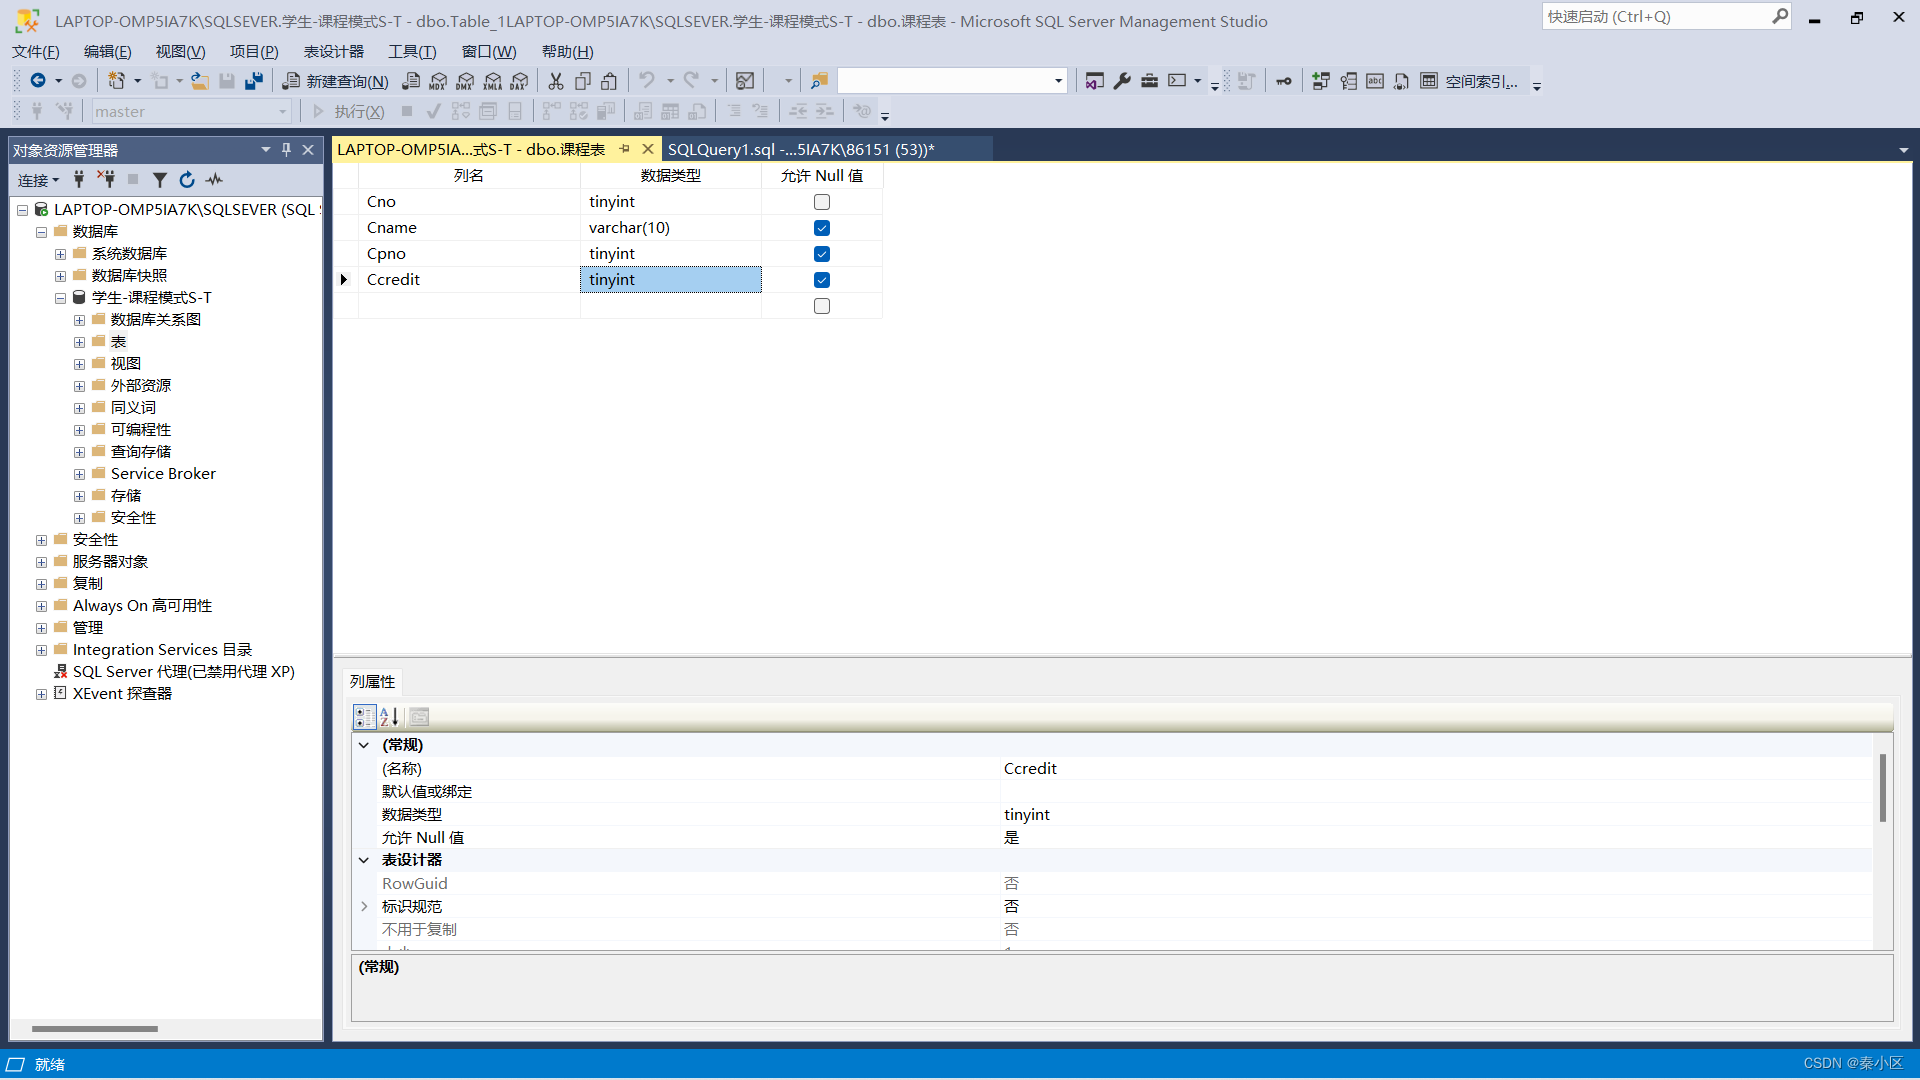Click the Fulltext Index abc icon
Viewport: 1920px width, 1080px height.
pos(1375,81)
